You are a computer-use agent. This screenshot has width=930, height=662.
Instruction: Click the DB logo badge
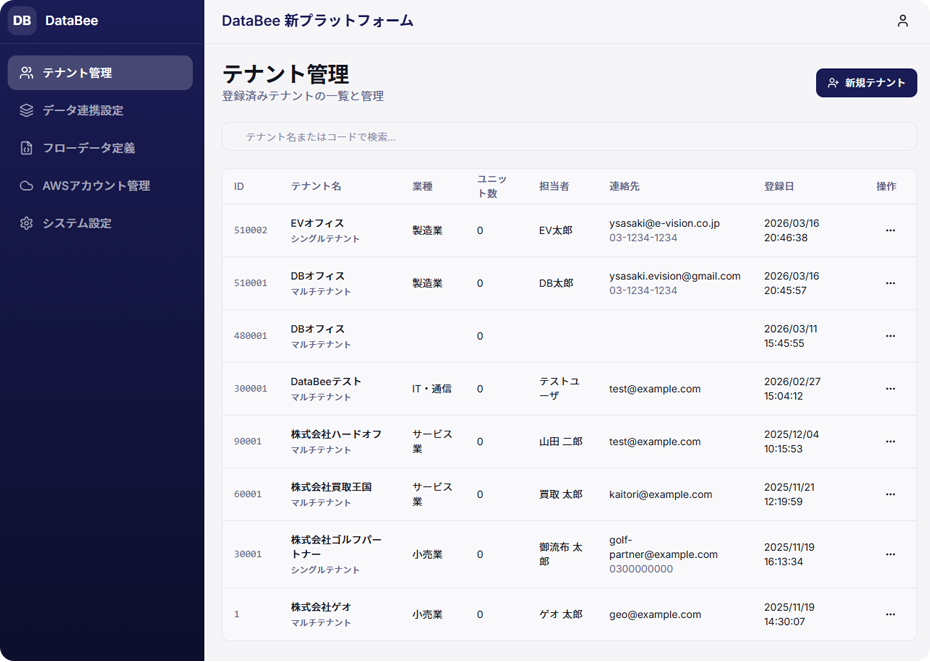click(x=22, y=21)
